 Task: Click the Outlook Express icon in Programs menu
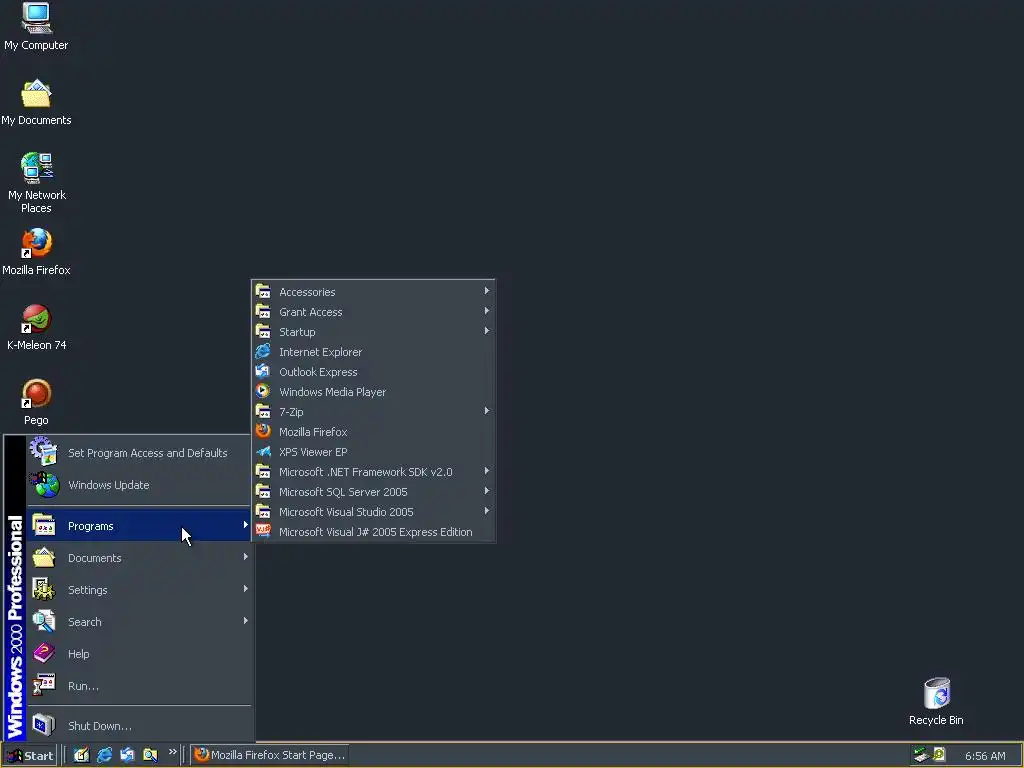click(x=263, y=372)
